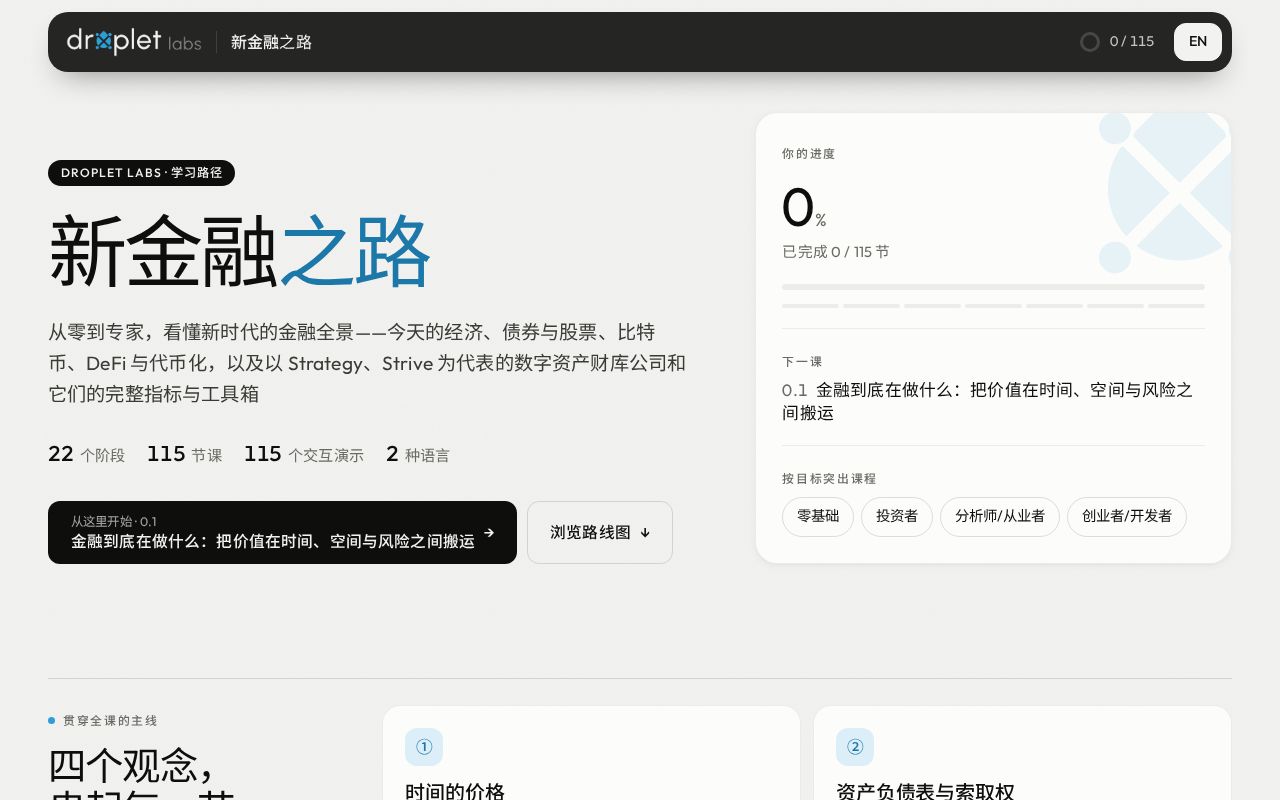Screen dimensions: 1280x800
Task: Open the next lesson 0.1 link in progress card
Action: point(993,401)
